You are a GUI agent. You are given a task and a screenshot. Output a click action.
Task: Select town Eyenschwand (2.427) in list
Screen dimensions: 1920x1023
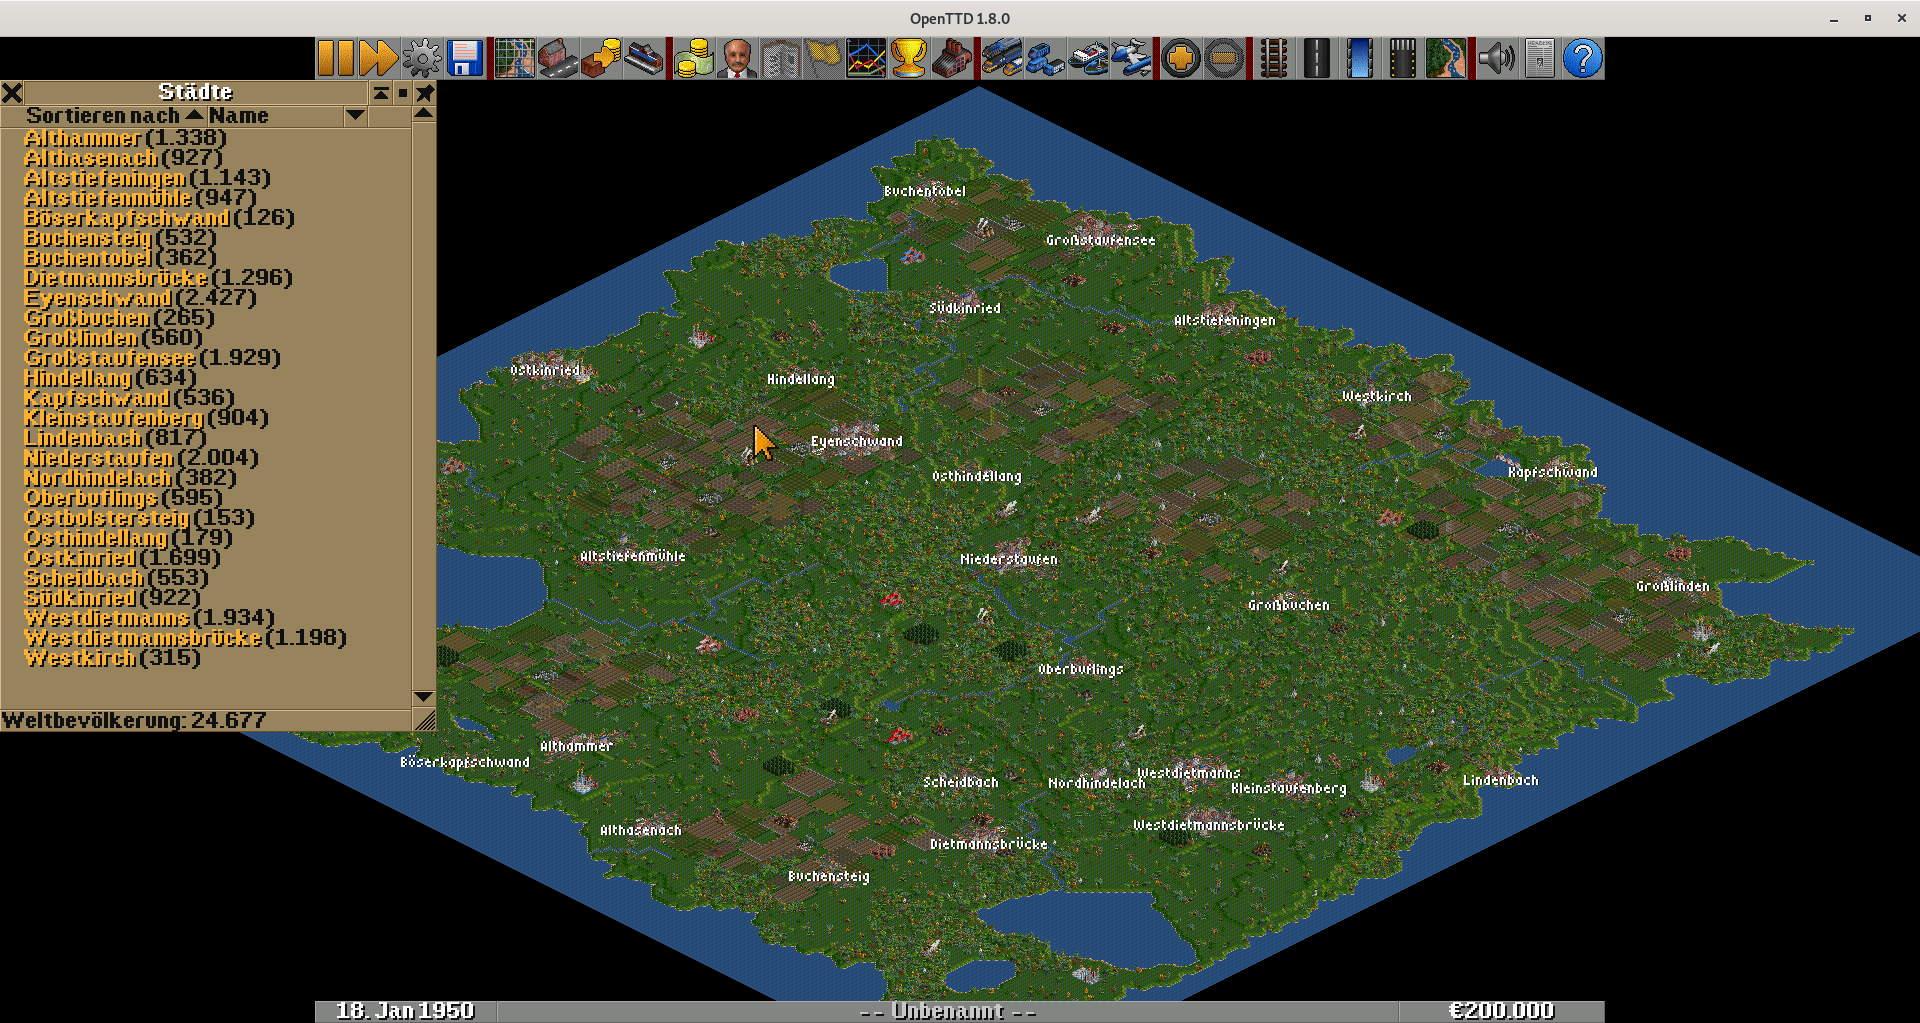[x=140, y=298]
